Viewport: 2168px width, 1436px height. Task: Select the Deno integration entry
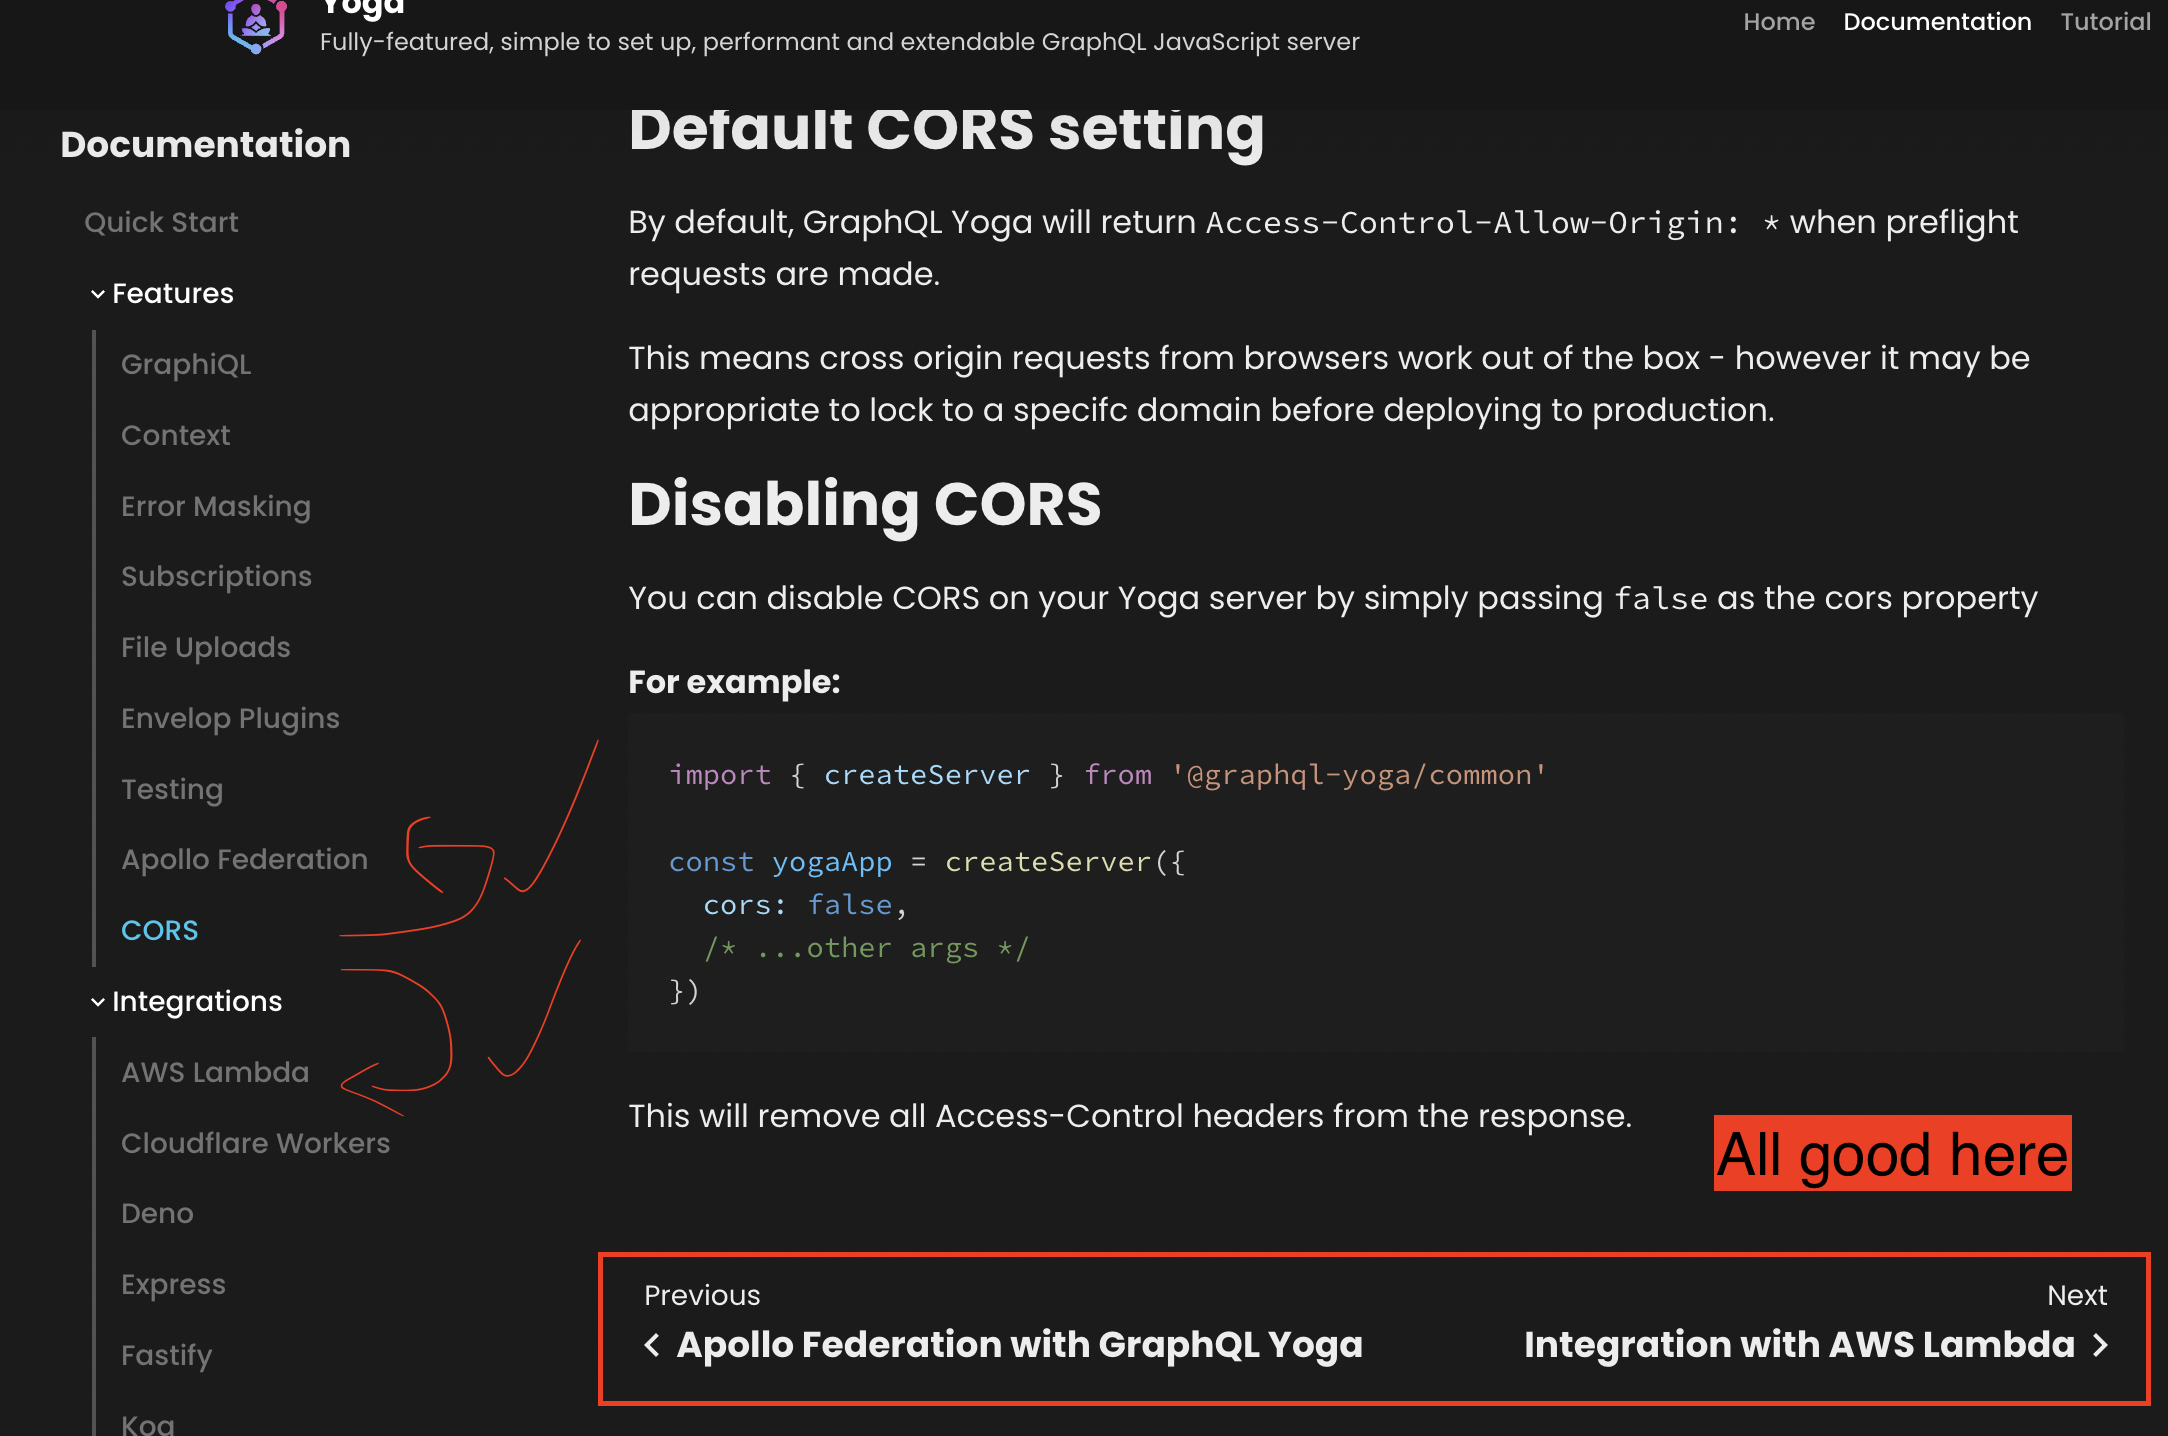(x=157, y=1213)
